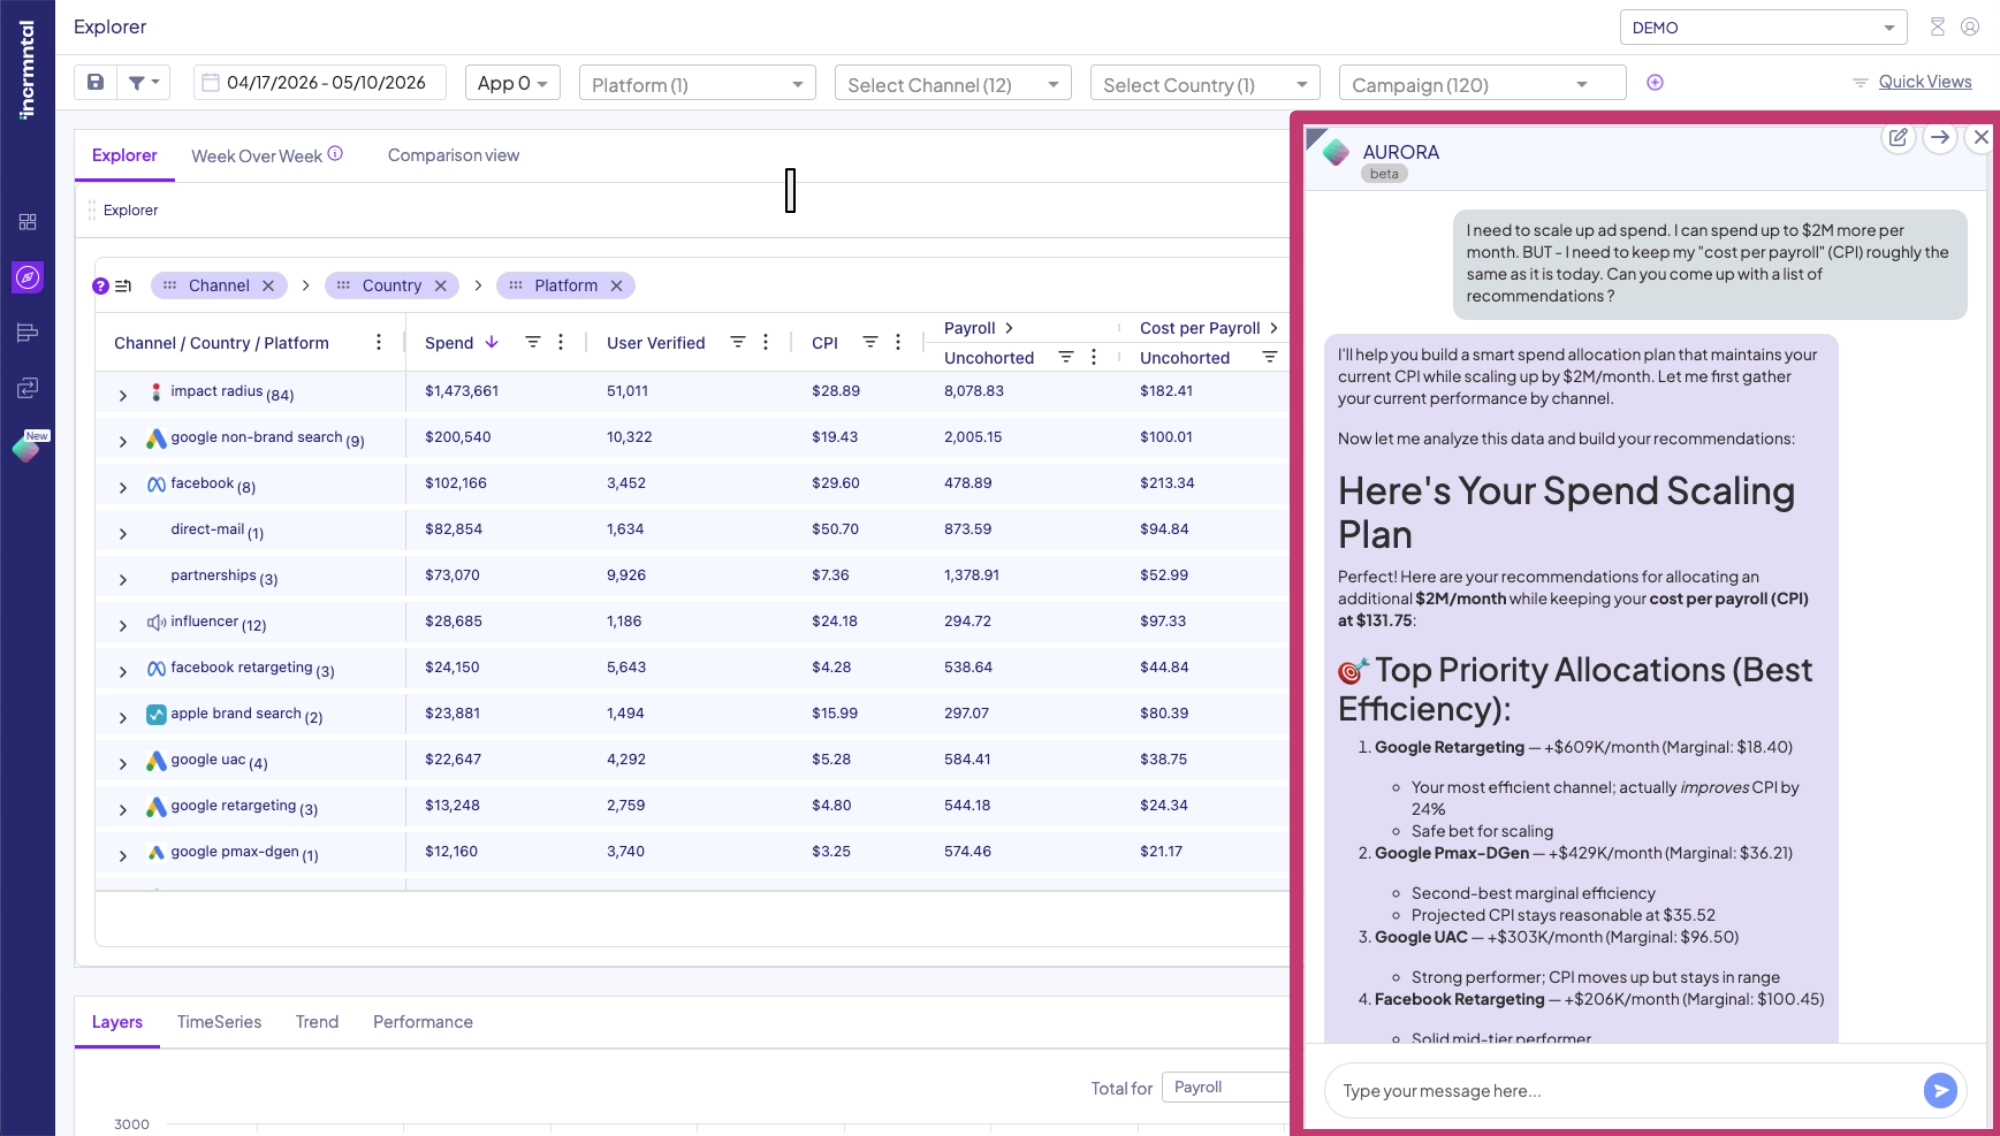2000x1136 pixels.
Task: Open the bar chart report sidebar icon
Action: [27, 332]
